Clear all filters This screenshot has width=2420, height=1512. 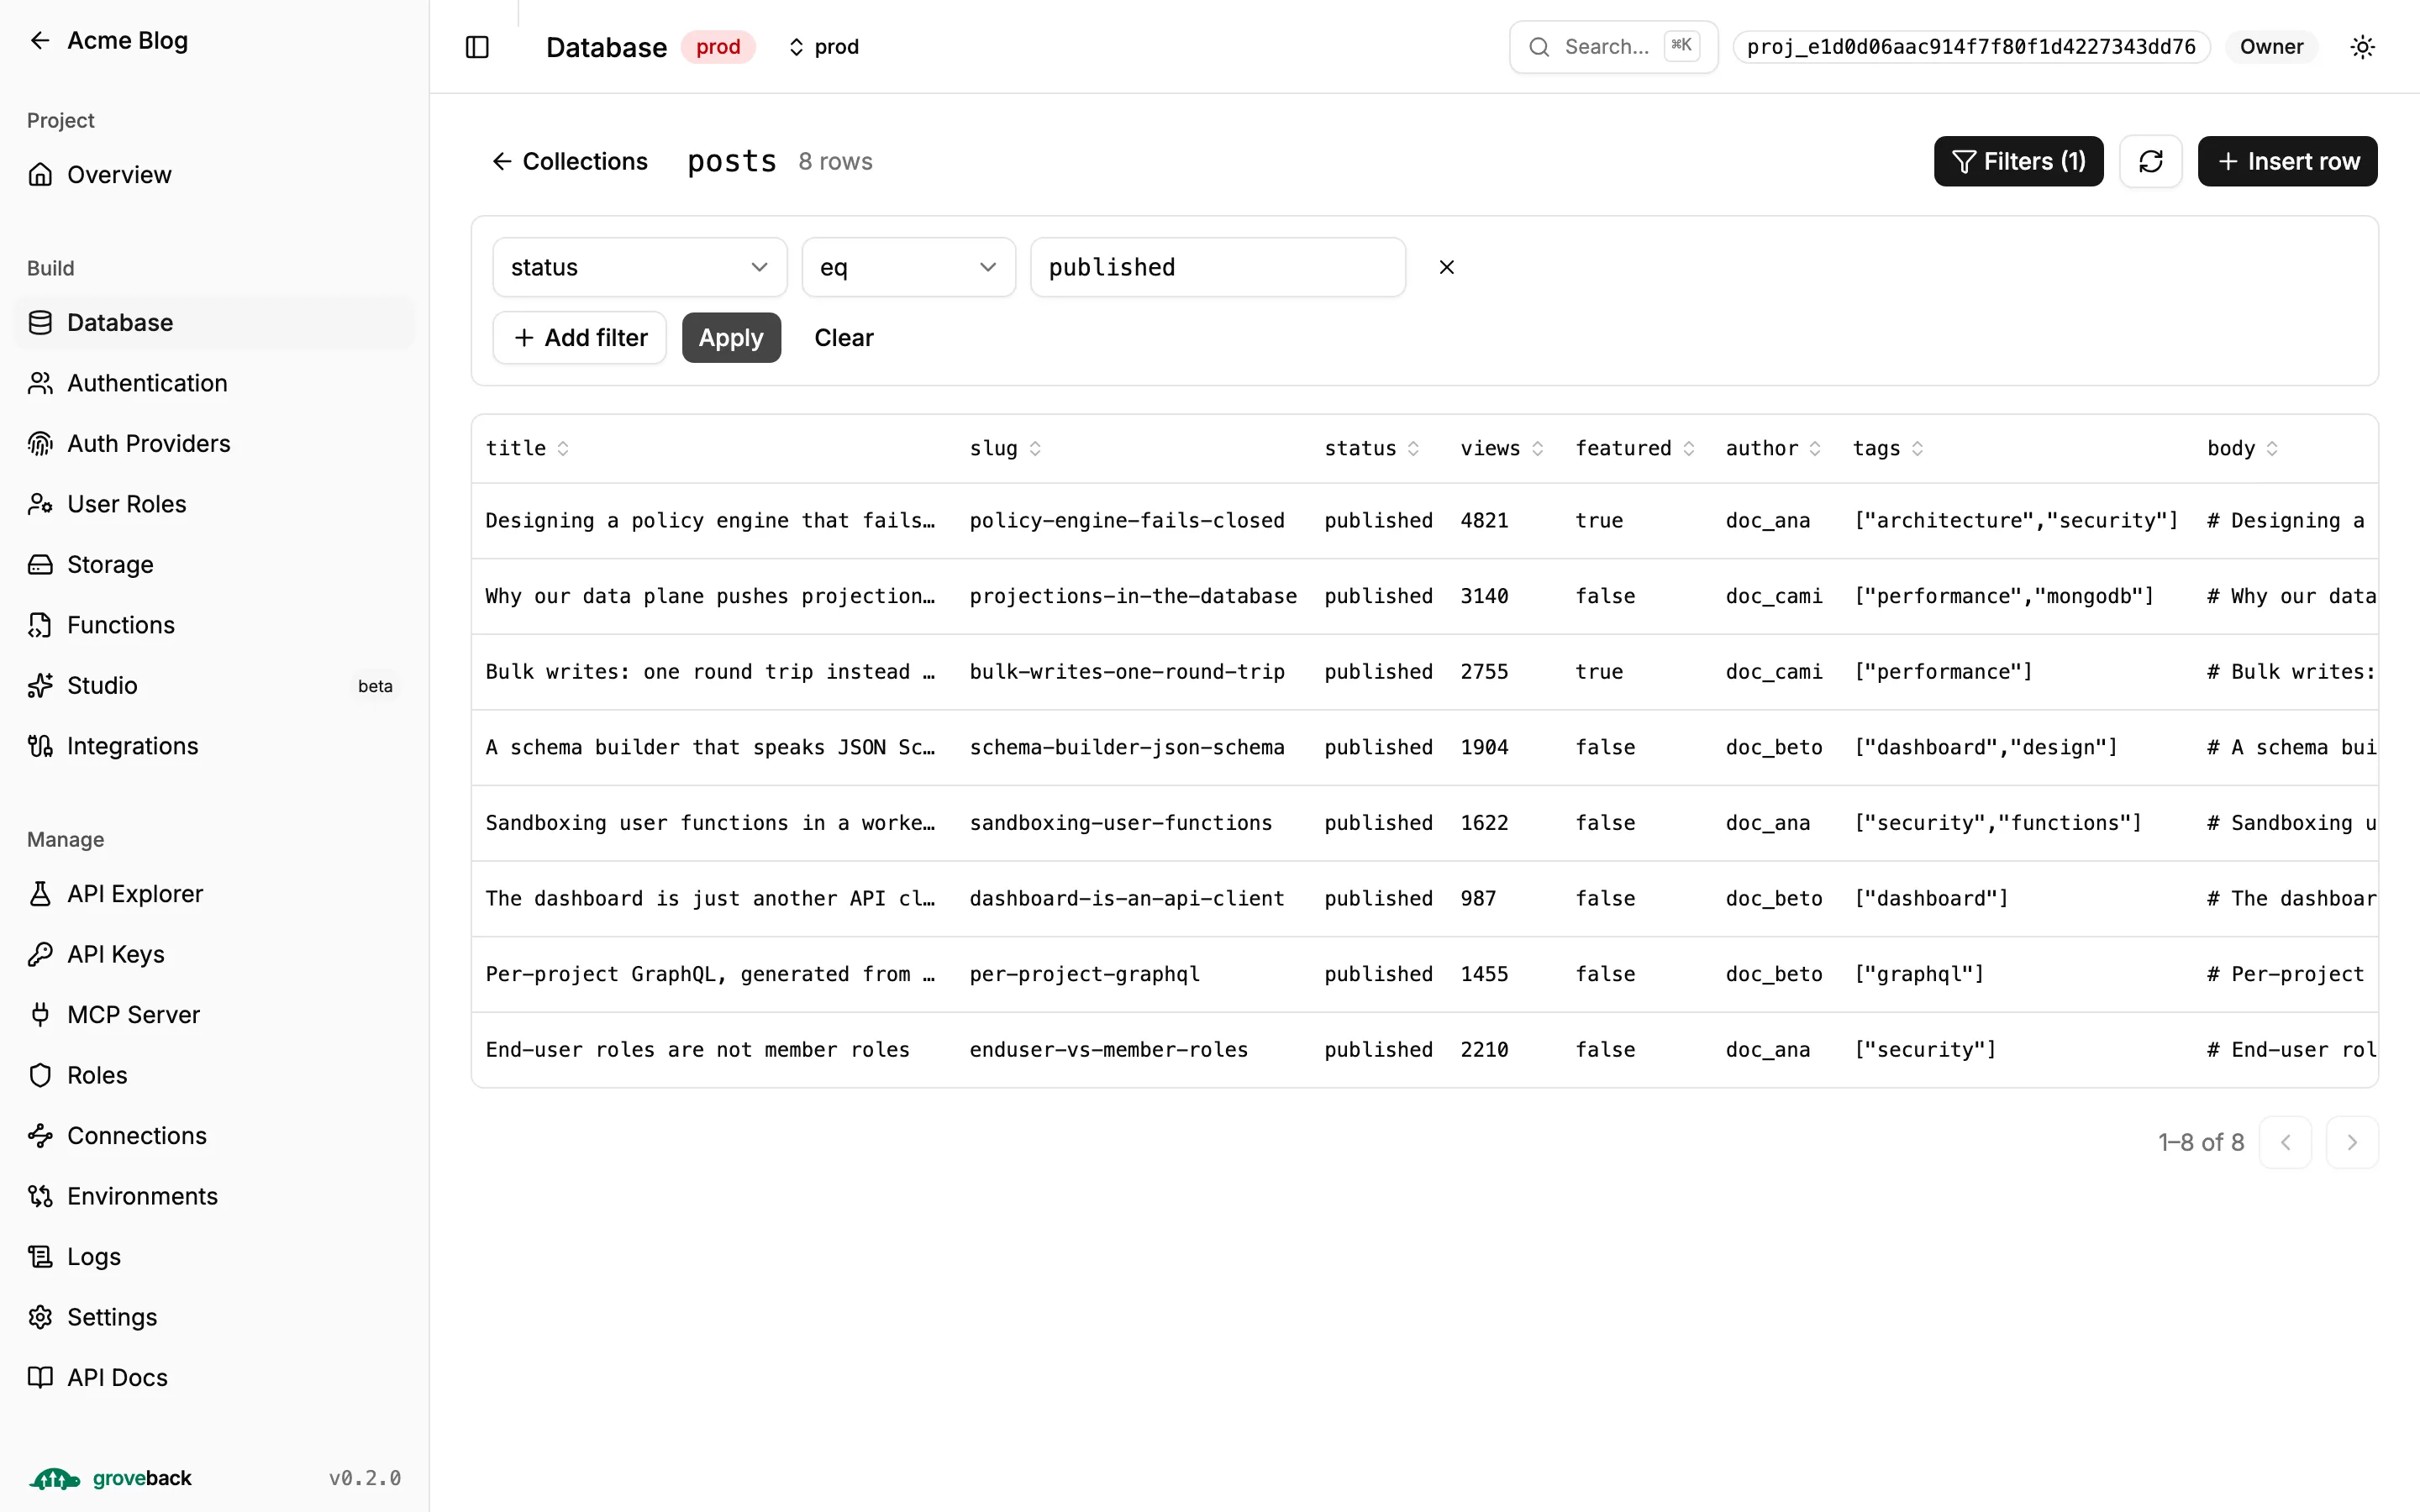(x=843, y=338)
